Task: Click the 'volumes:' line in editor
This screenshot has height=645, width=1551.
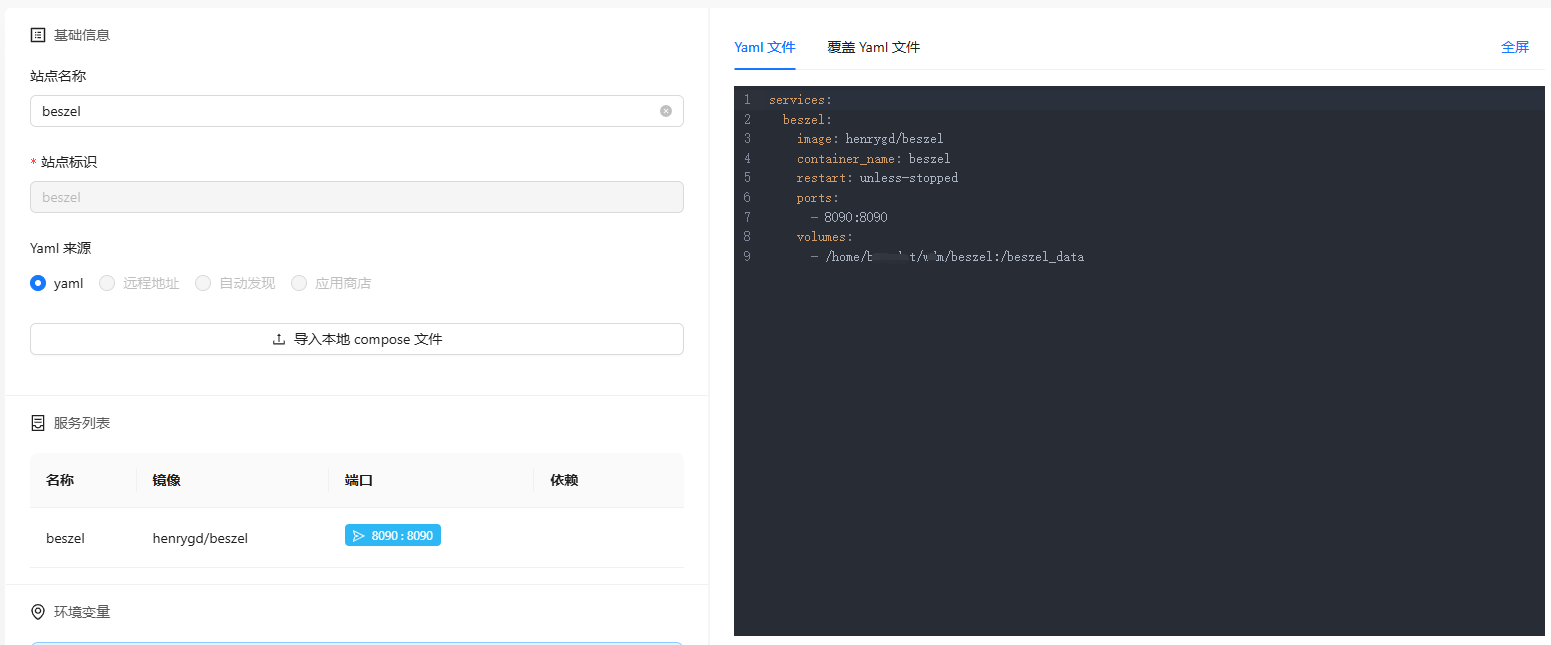Action: pyautogui.click(x=825, y=237)
